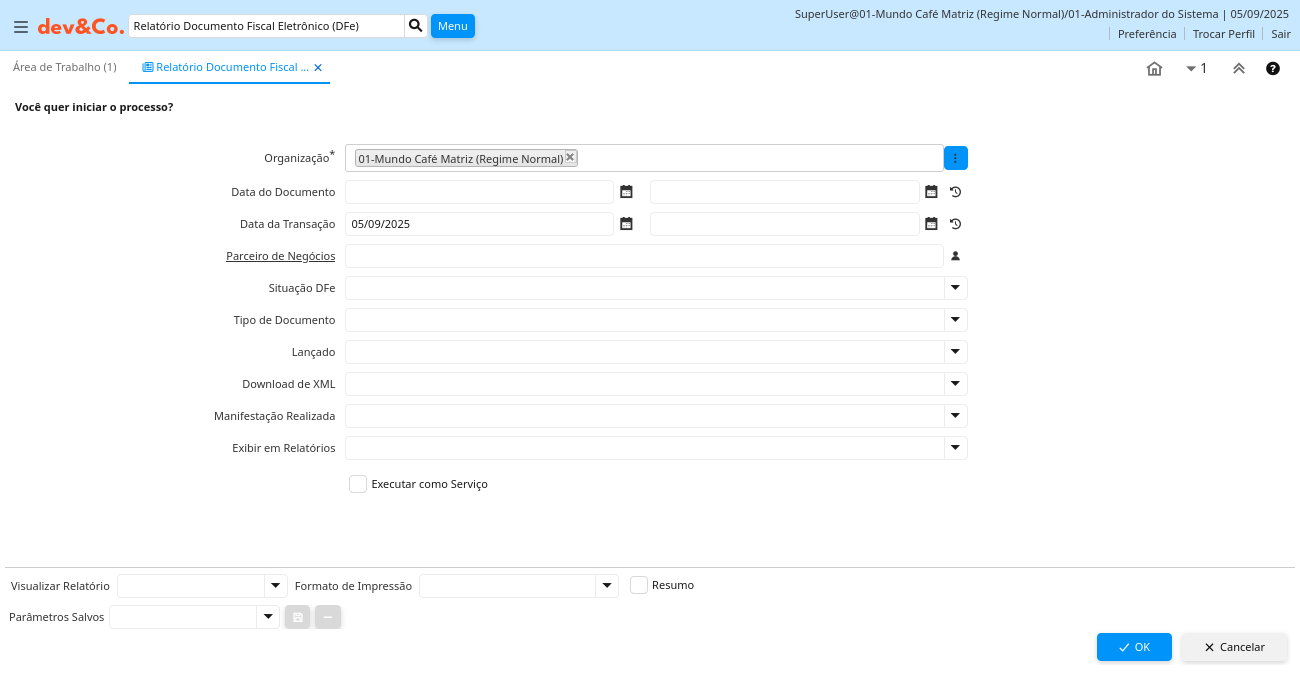Go to home via house icon
The image size is (1300, 674).
pyautogui.click(x=1154, y=69)
